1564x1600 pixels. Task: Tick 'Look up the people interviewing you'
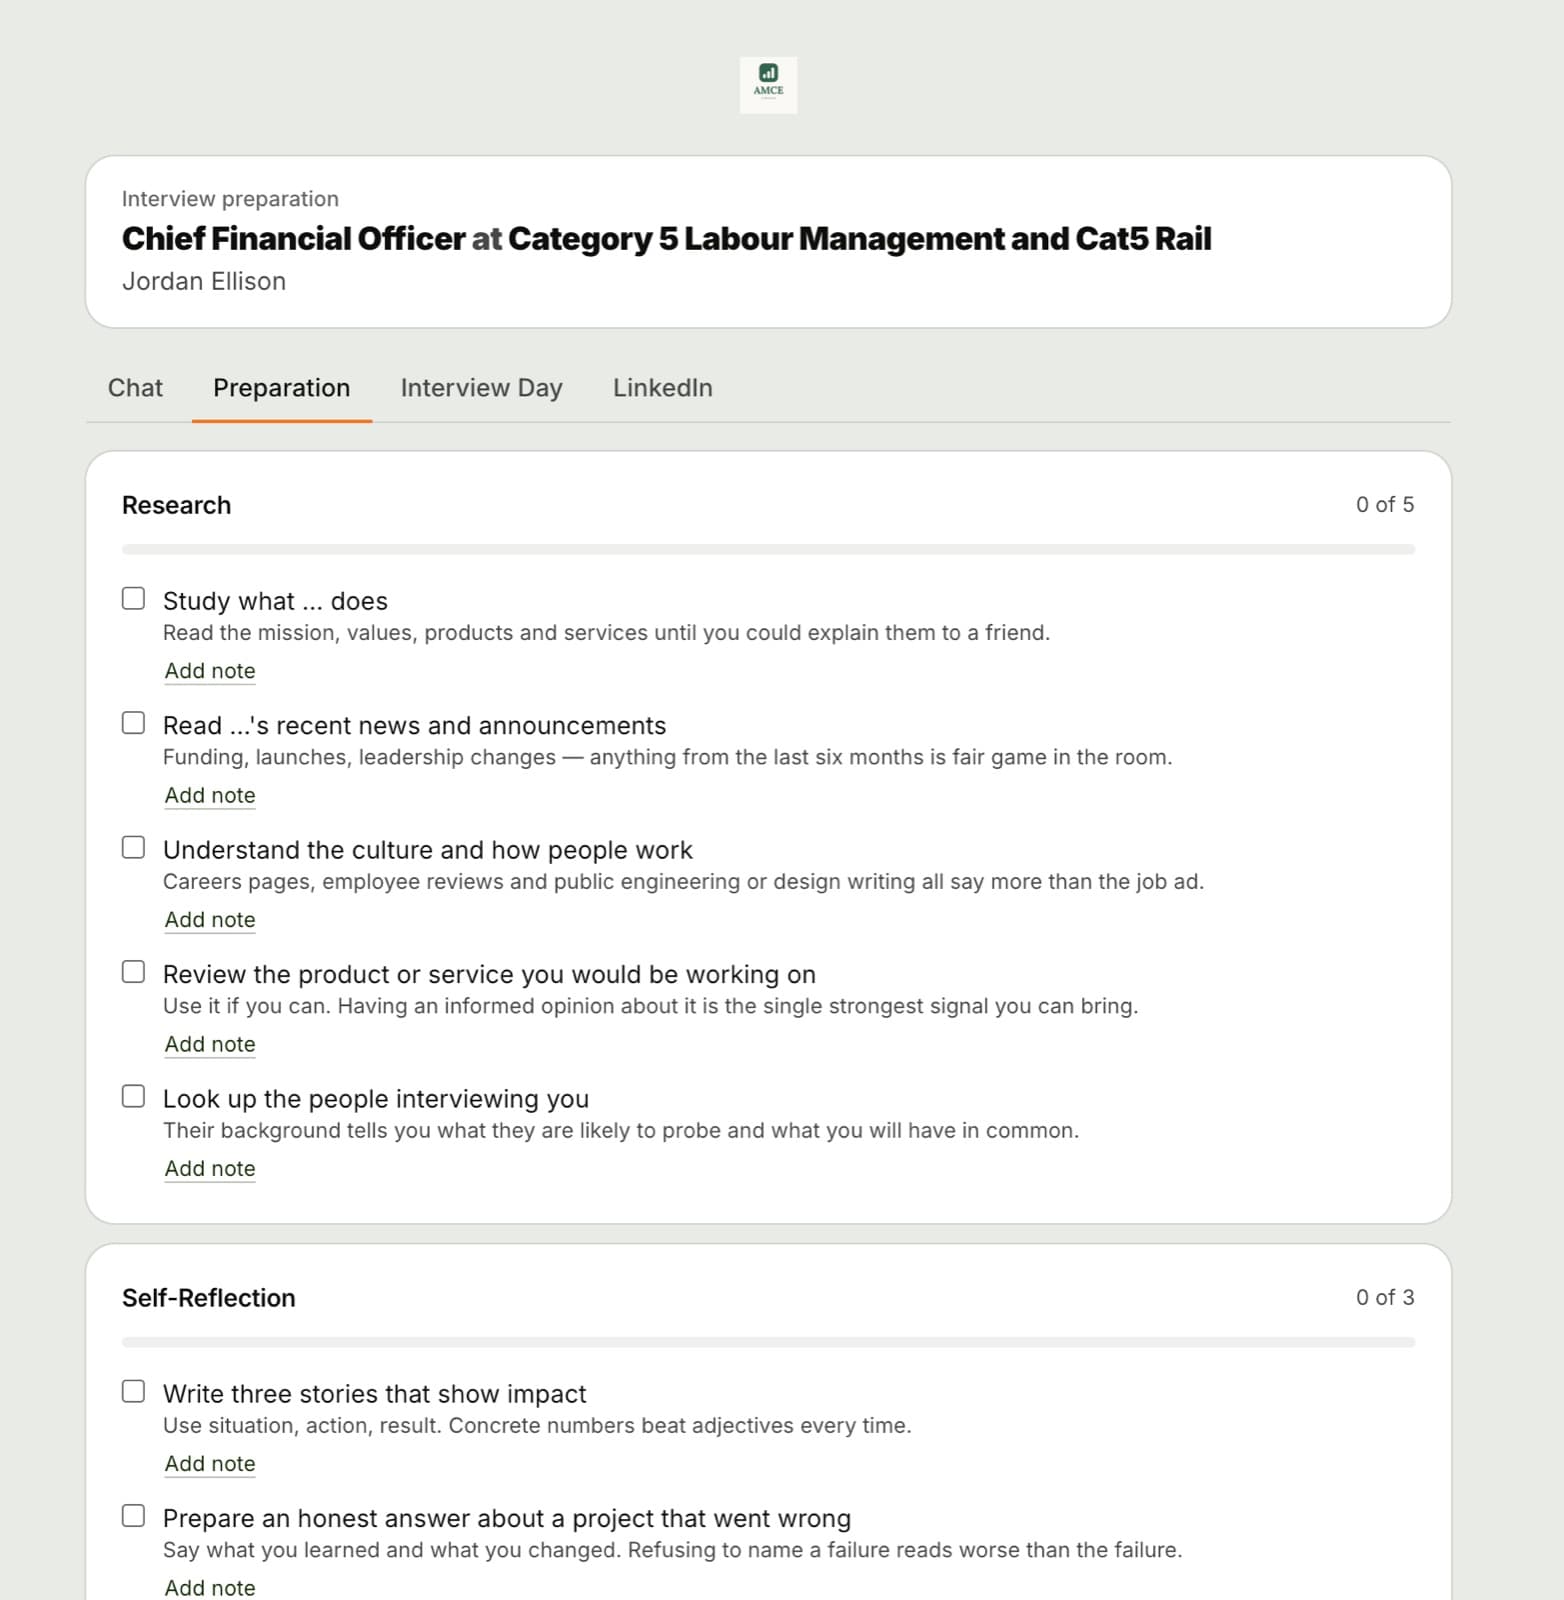[133, 1096]
